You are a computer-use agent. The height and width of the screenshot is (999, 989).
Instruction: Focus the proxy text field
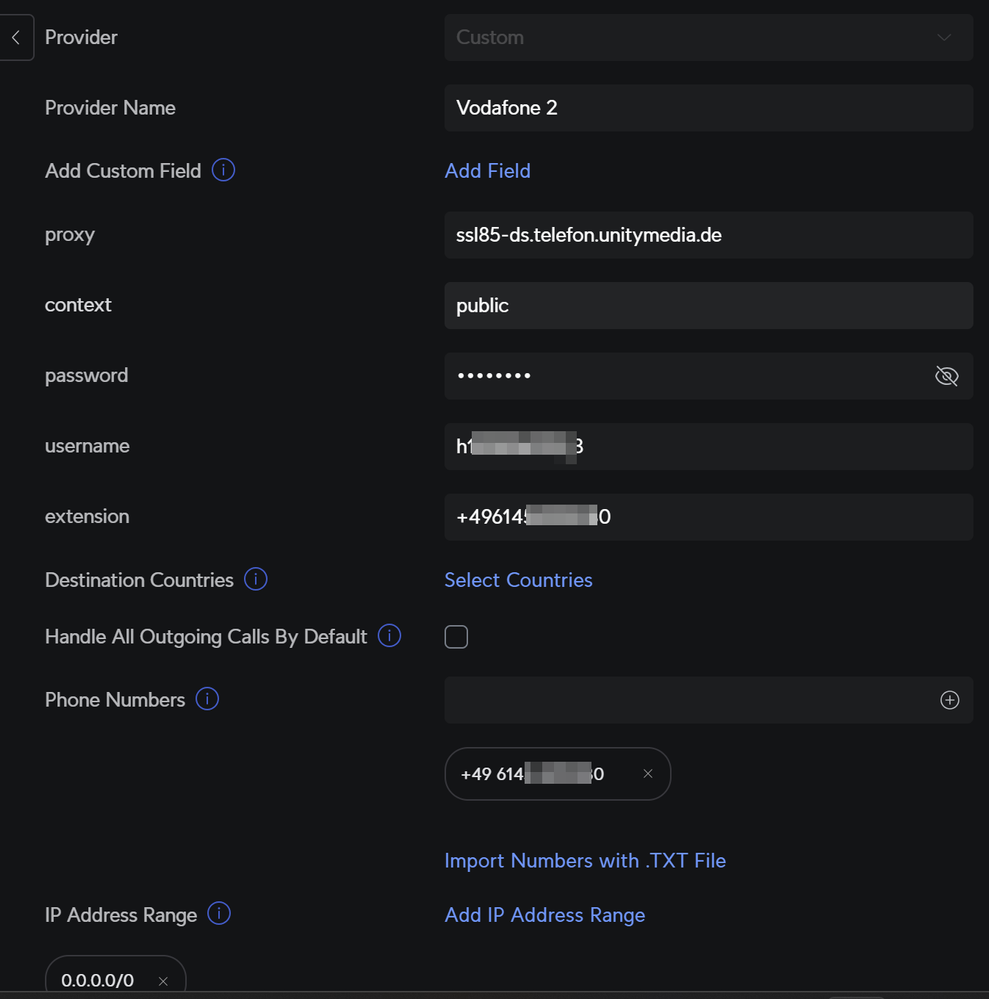tap(708, 235)
